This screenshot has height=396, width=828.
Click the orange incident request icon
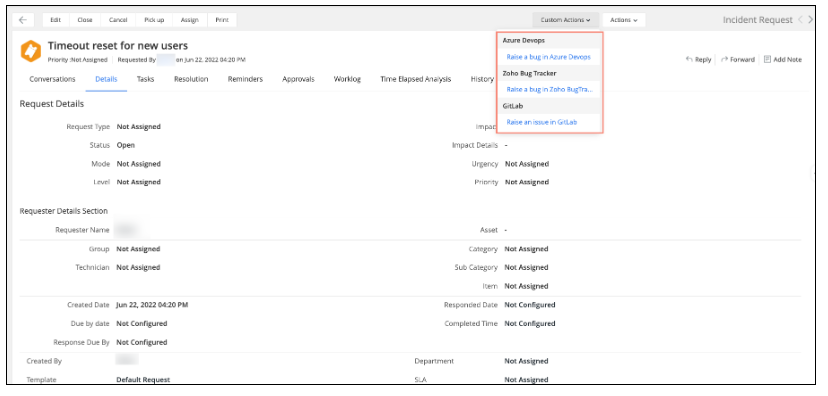pos(31,51)
